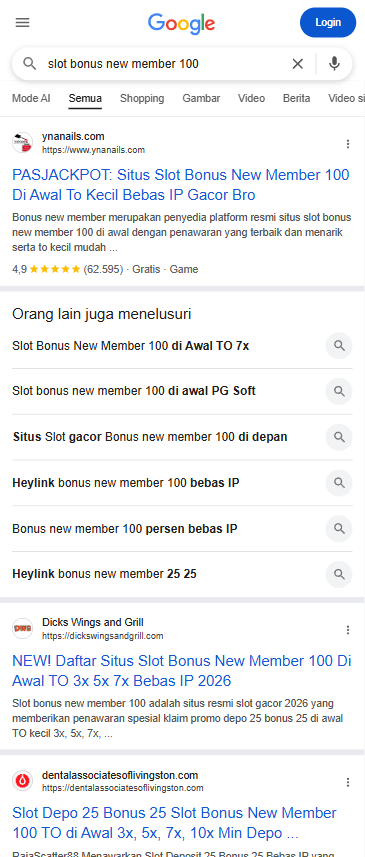Open the PASJACKPOT Situs Slot result title

point(181,185)
